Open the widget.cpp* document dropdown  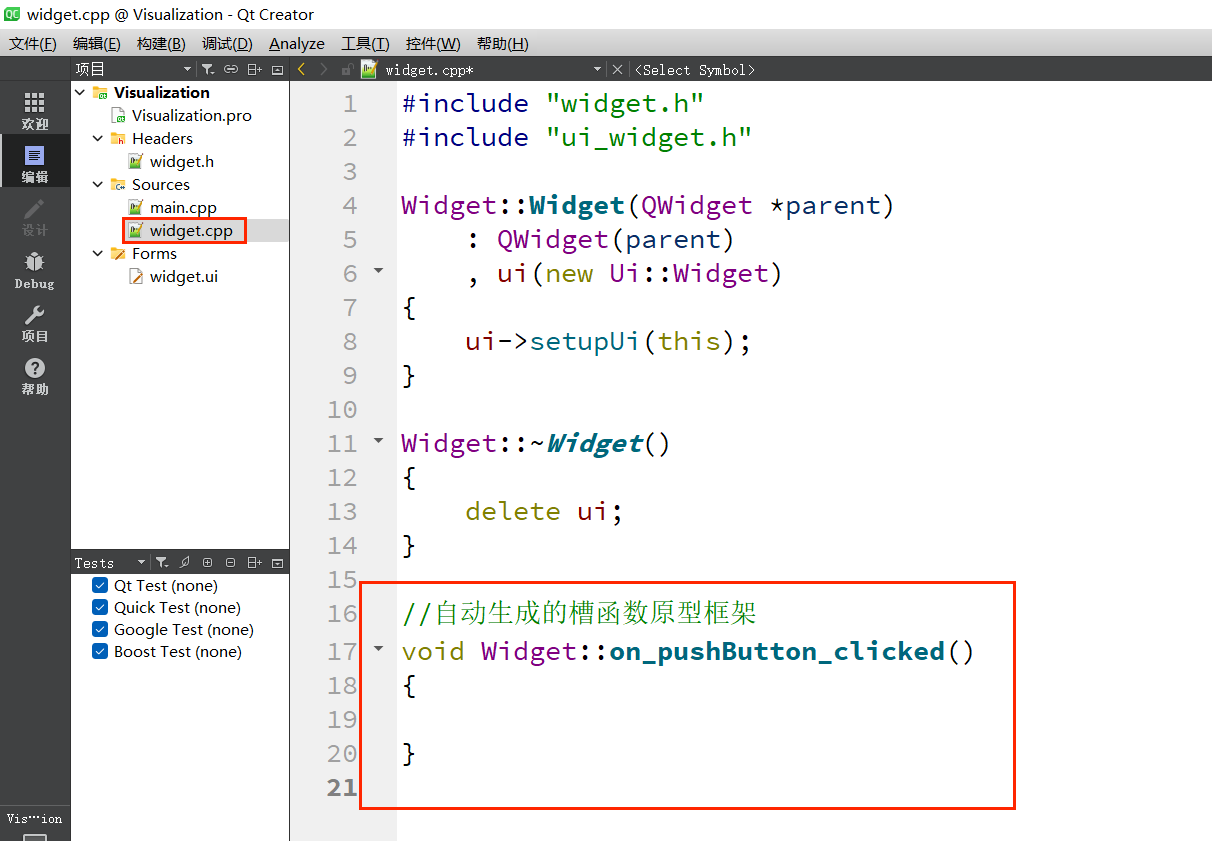[493, 69]
